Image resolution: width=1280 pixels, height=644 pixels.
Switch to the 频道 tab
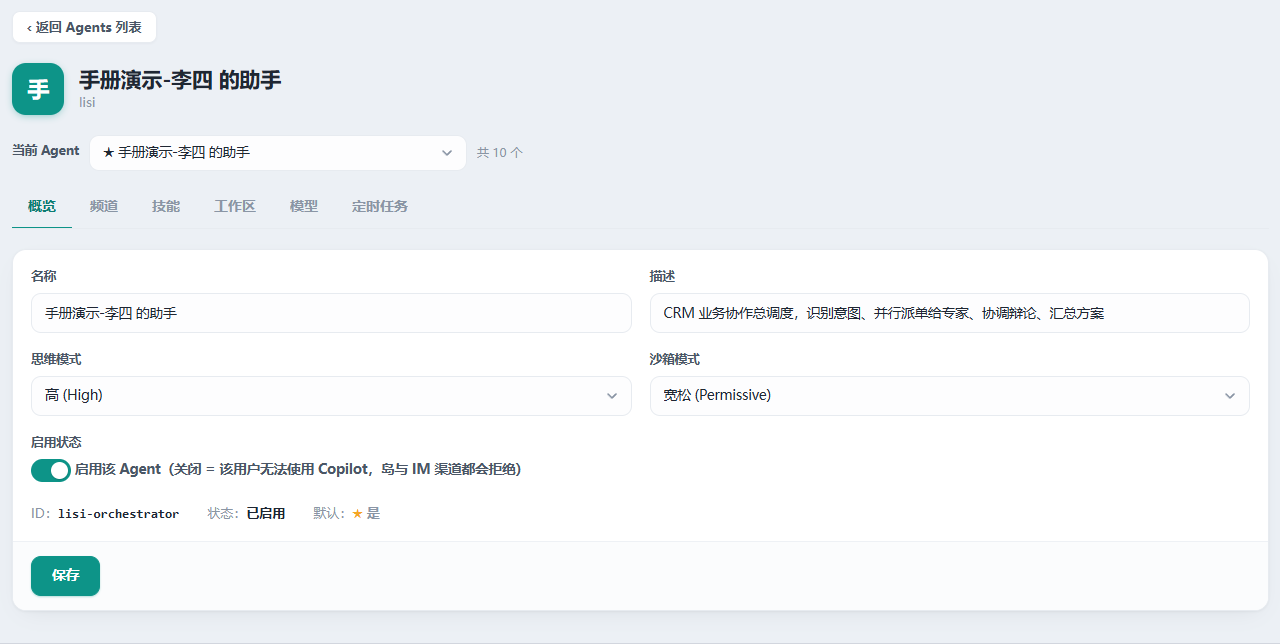point(104,206)
